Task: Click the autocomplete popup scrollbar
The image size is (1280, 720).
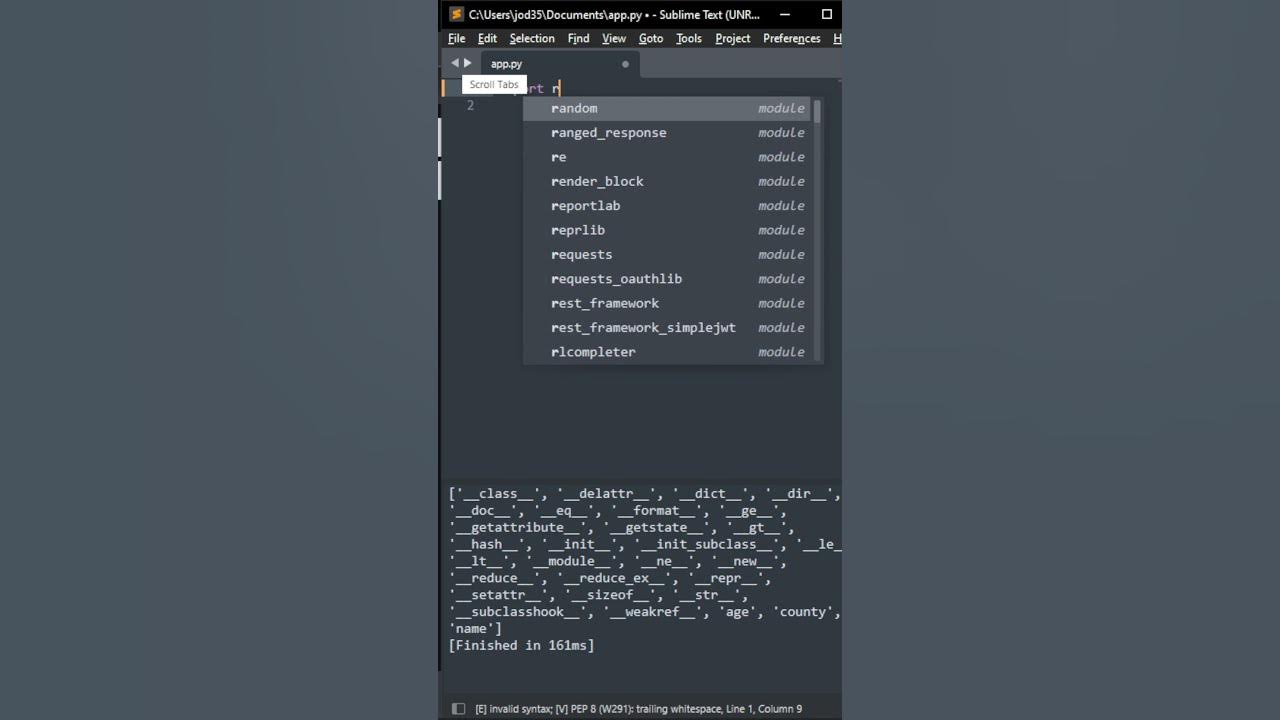Action: point(817,111)
